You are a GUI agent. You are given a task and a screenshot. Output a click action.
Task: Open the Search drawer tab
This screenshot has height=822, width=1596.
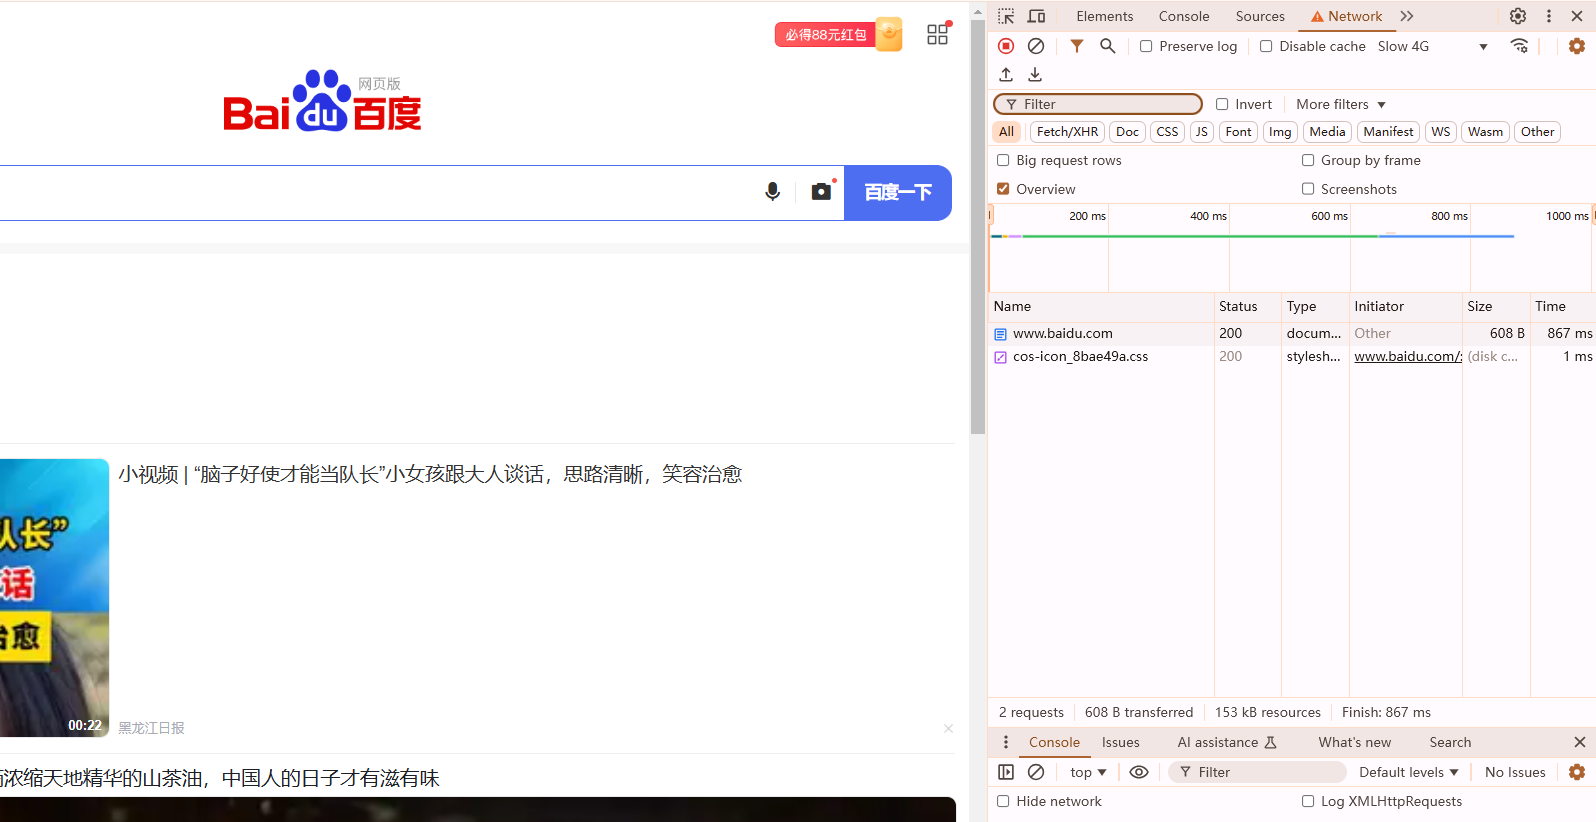coord(1450,742)
